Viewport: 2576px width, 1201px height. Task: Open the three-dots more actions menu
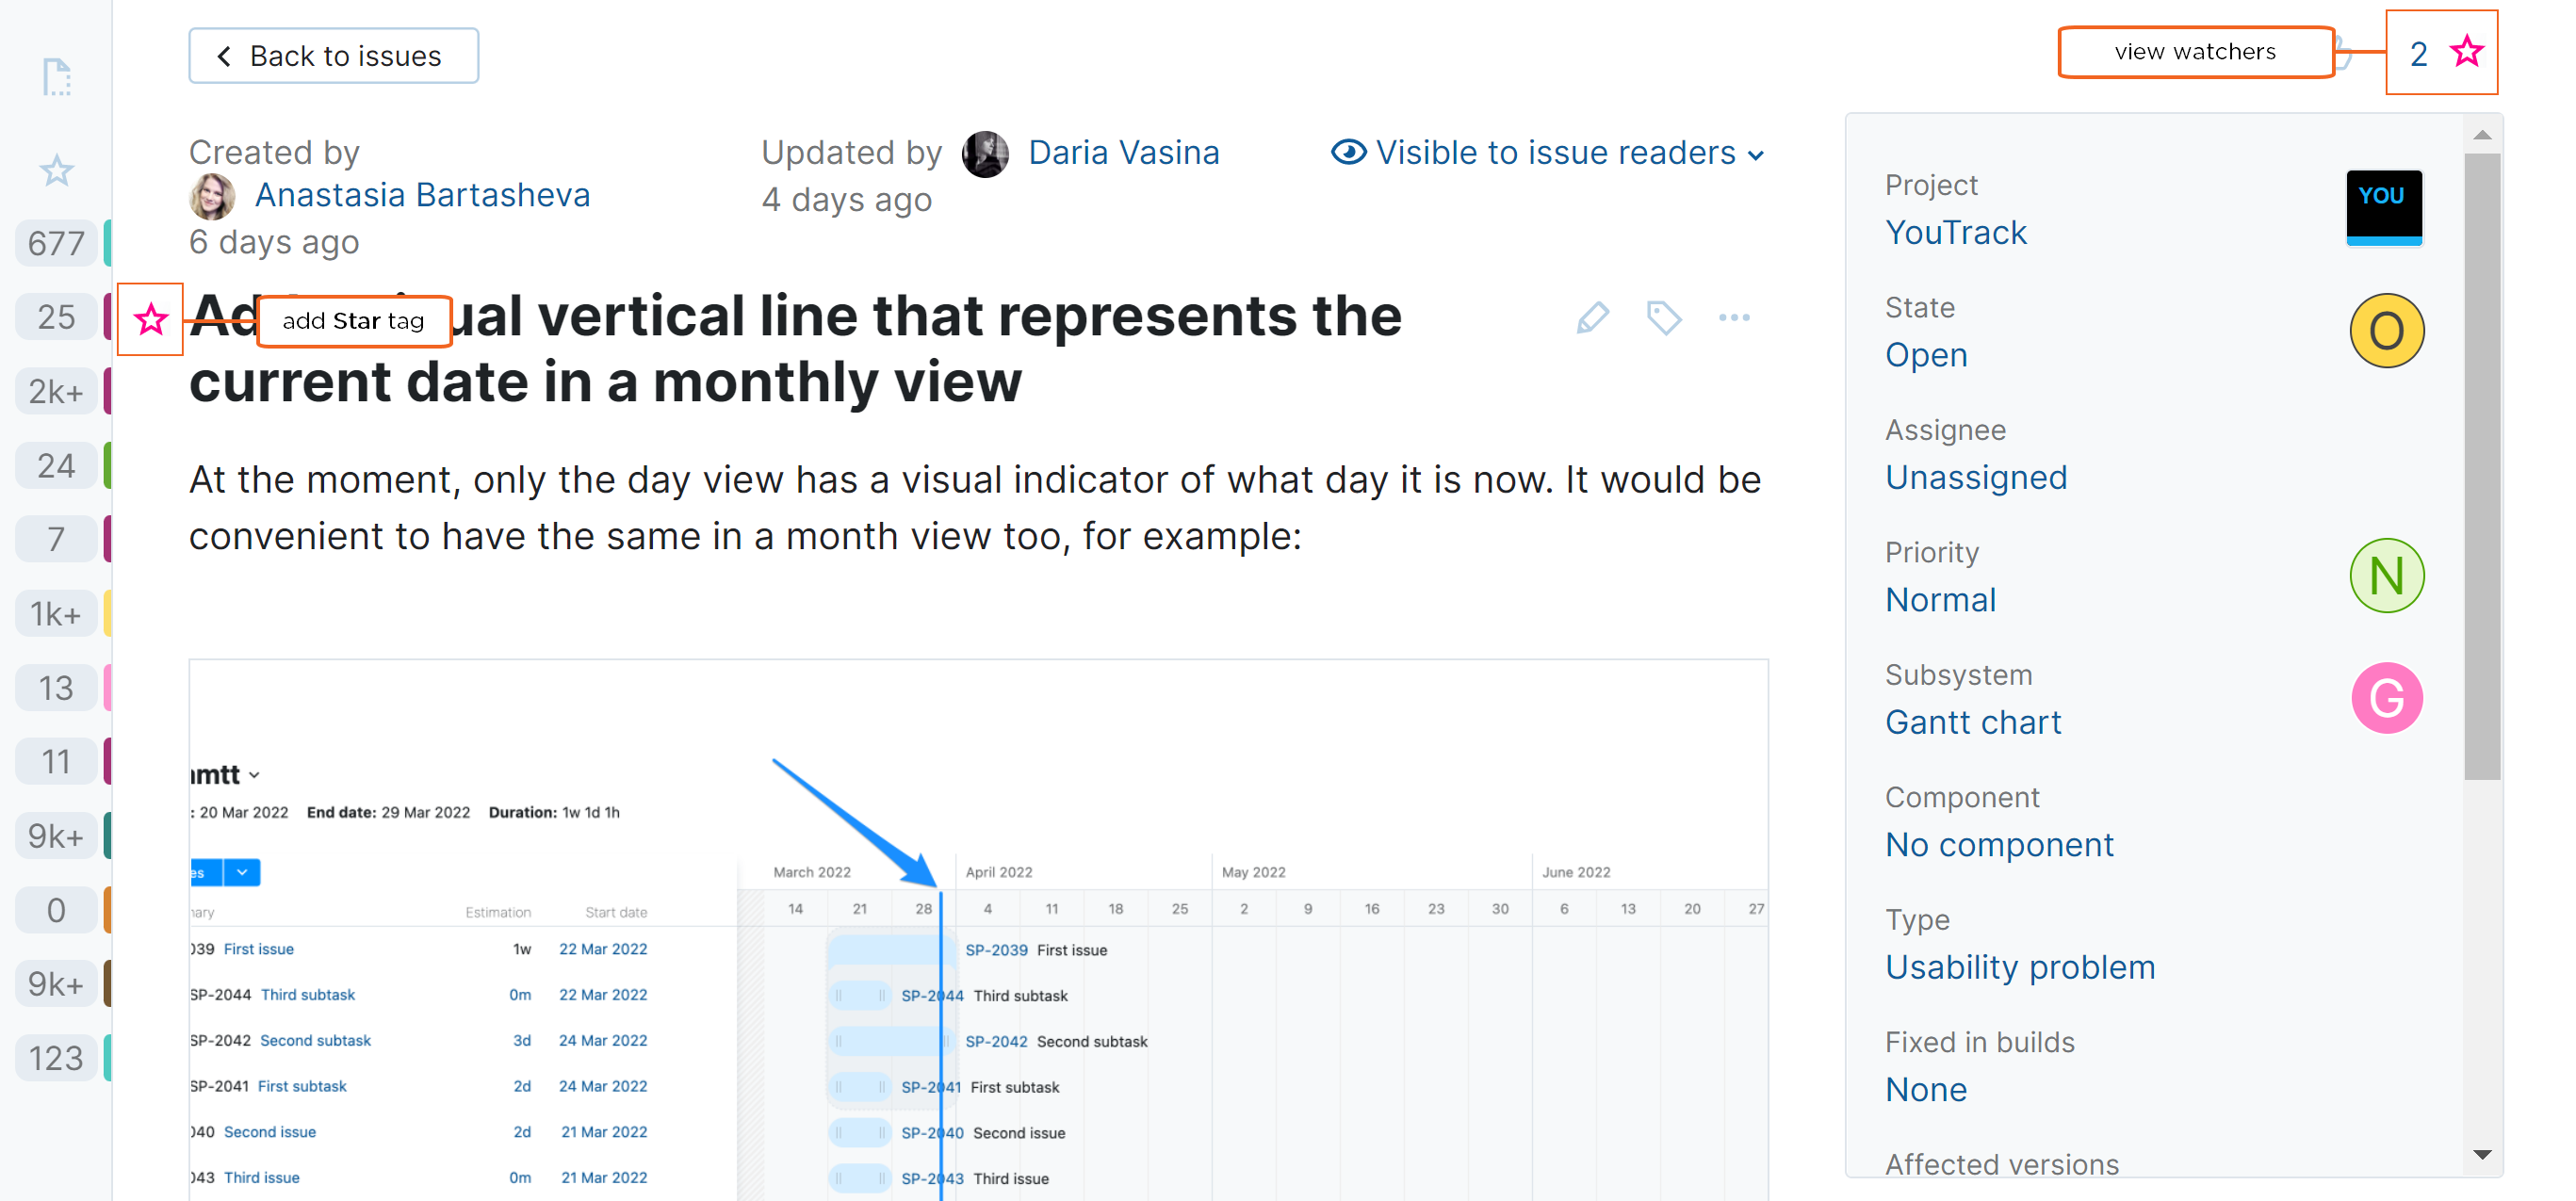[1734, 318]
